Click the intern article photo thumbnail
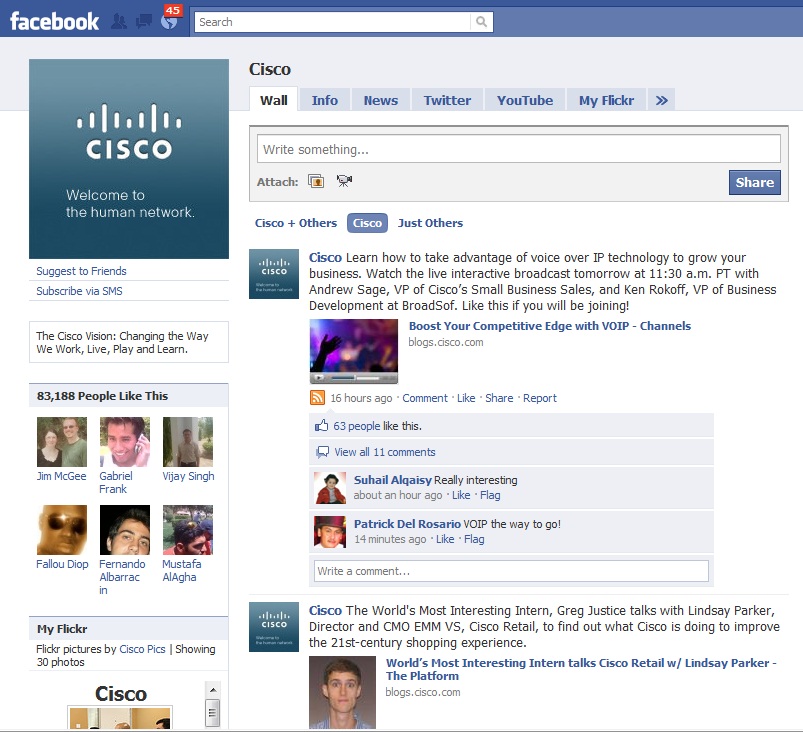The height and width of the screenshot is (732, 803). click(342, 693)
